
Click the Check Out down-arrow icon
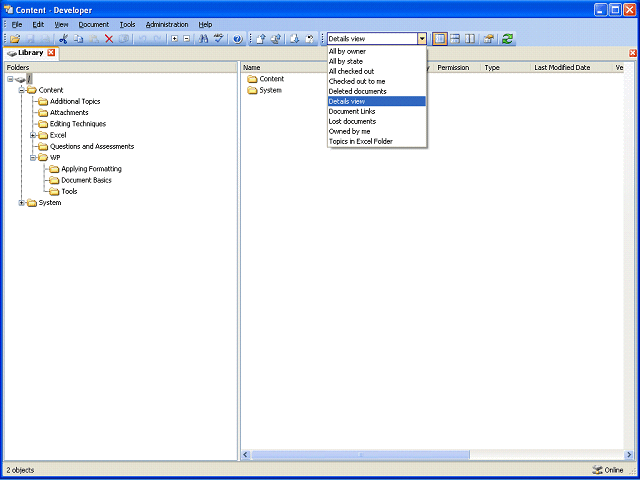tap(295, 39)
